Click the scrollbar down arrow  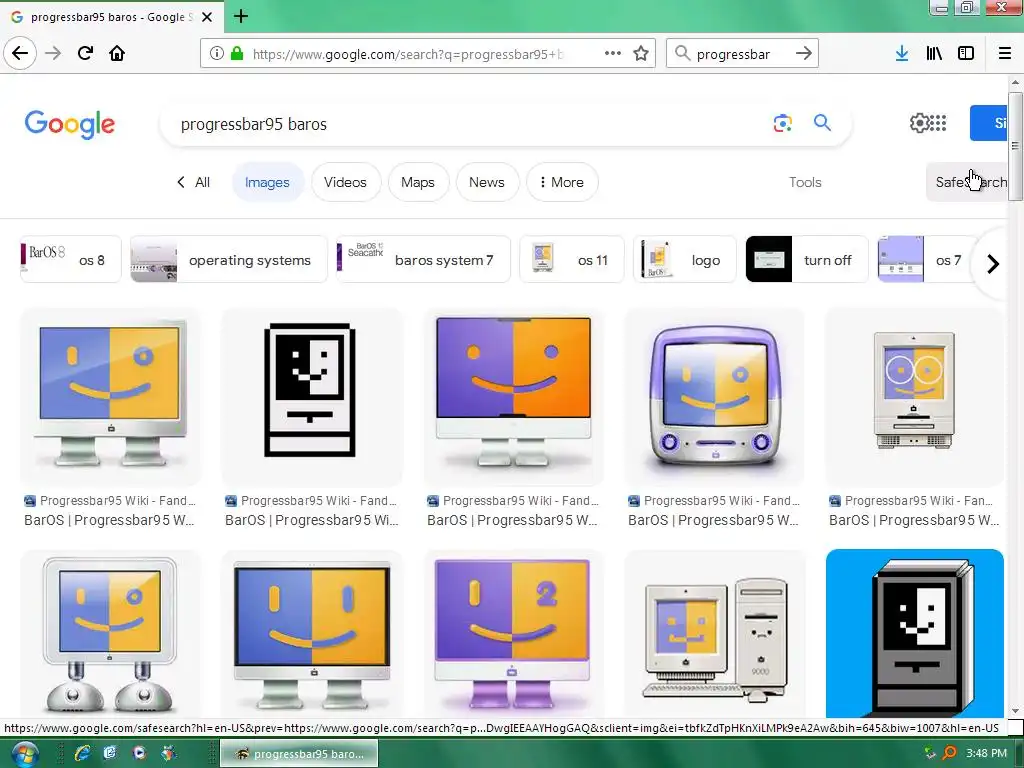pyautogui.click(x=1015, y=711)
